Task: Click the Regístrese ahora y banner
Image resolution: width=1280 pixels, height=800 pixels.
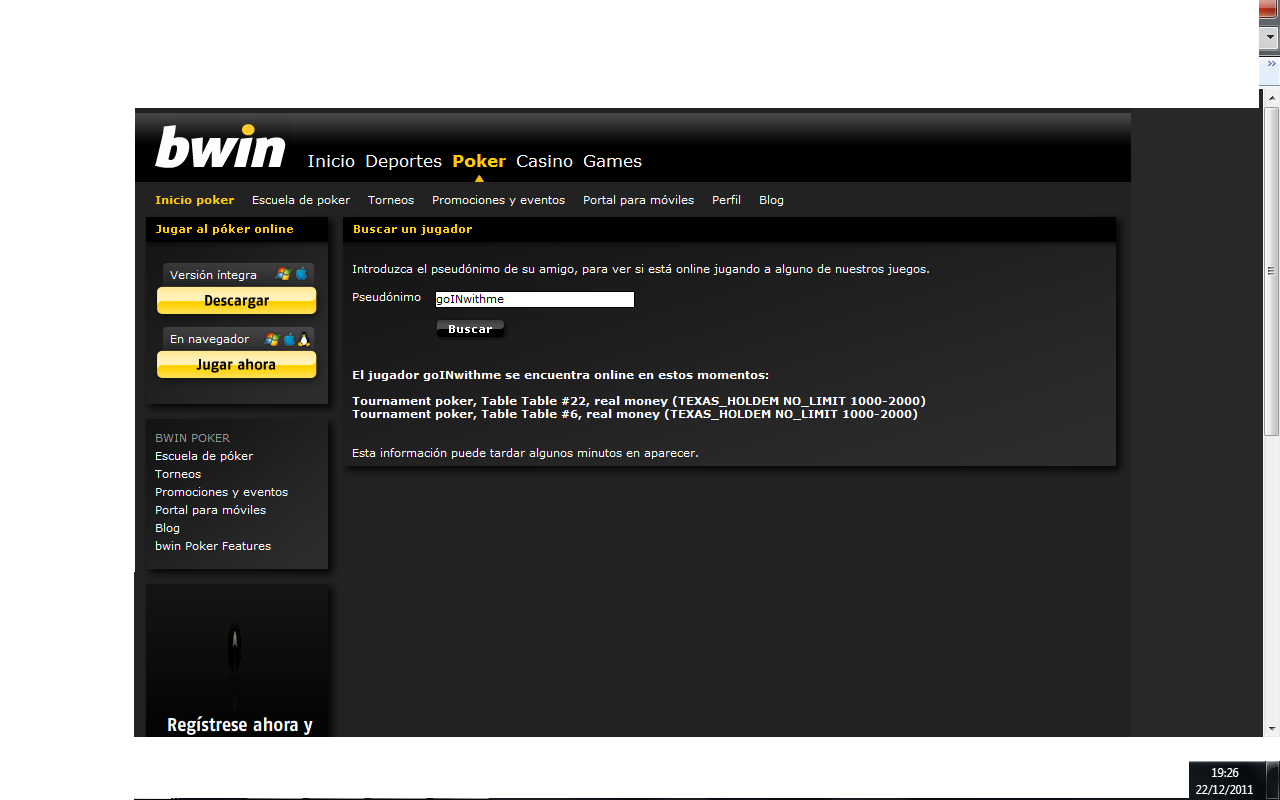Action: click(x=237, y=660)
